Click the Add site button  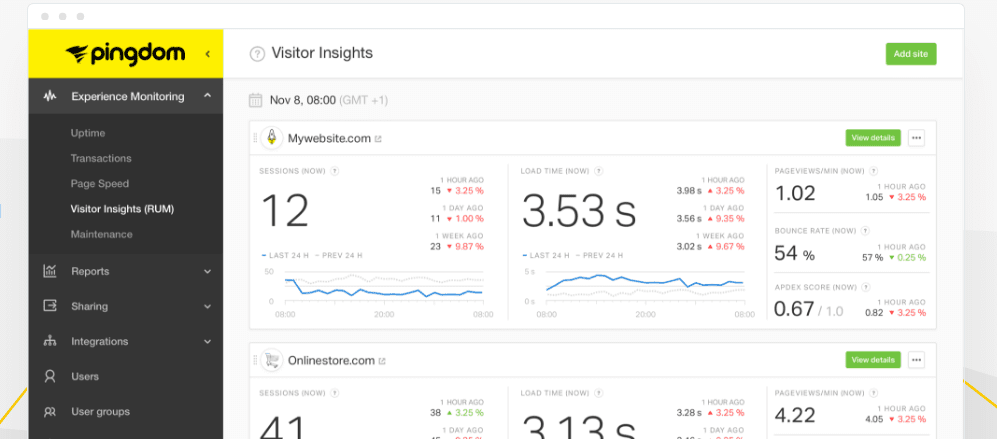pos(911,54)
